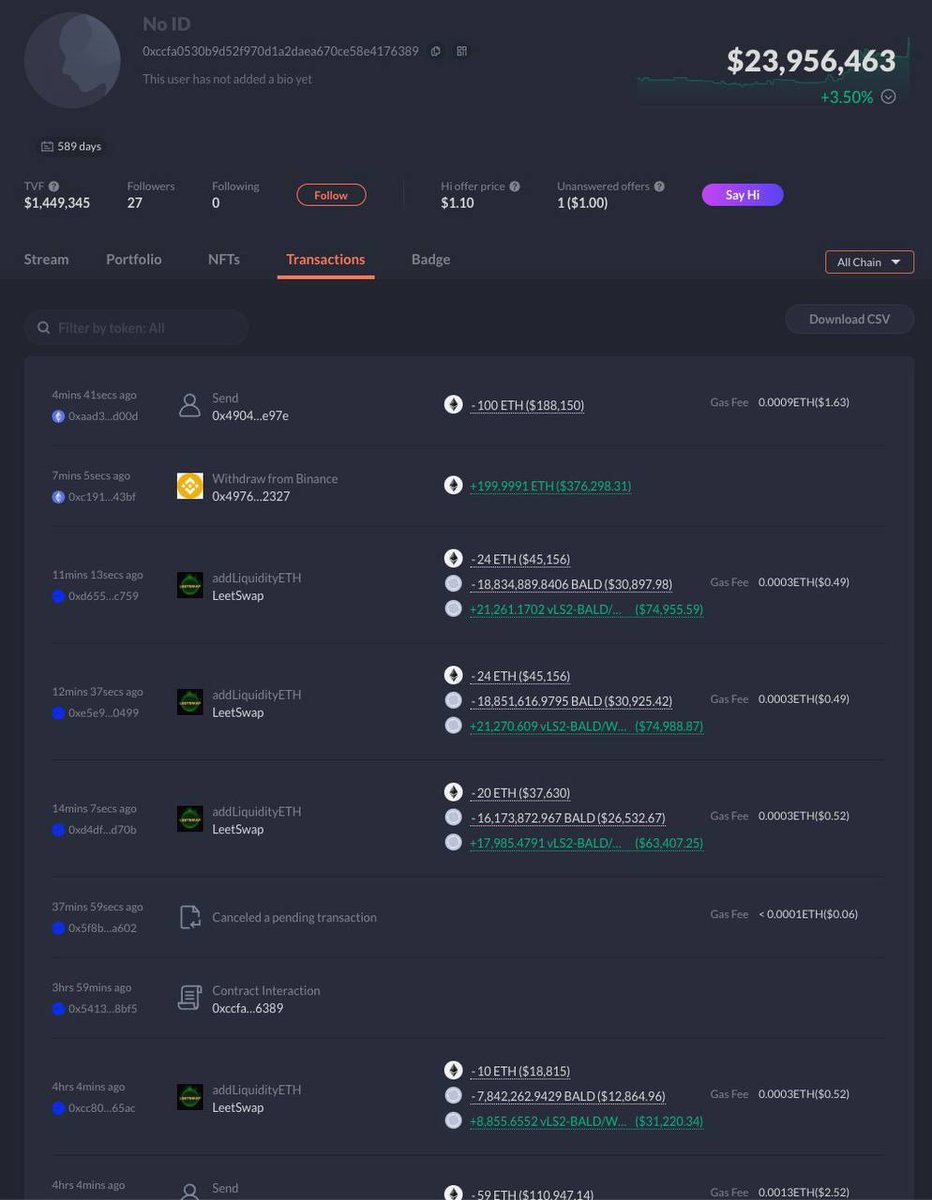Click the canceled transaction document icon

pos(190,917)
